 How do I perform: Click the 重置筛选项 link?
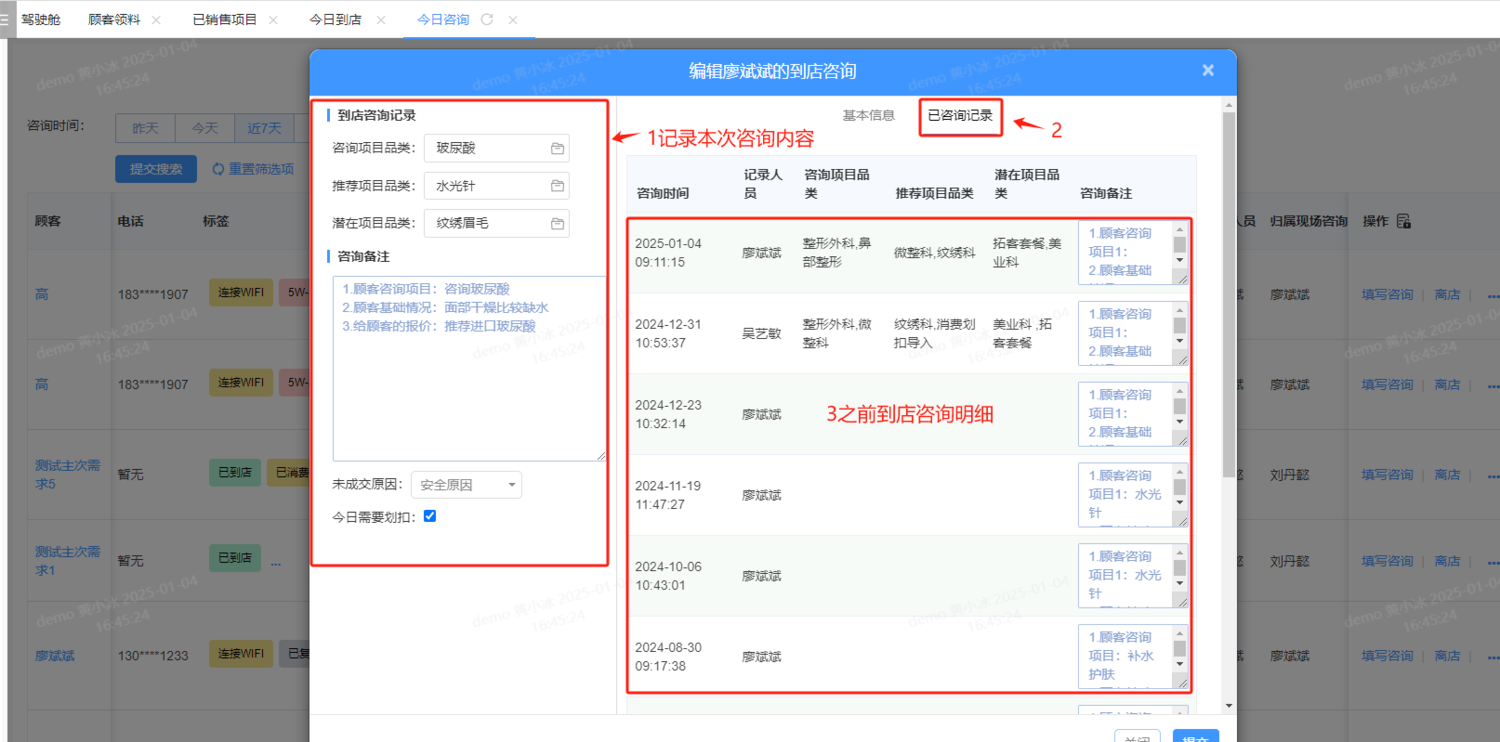(253, 169)
